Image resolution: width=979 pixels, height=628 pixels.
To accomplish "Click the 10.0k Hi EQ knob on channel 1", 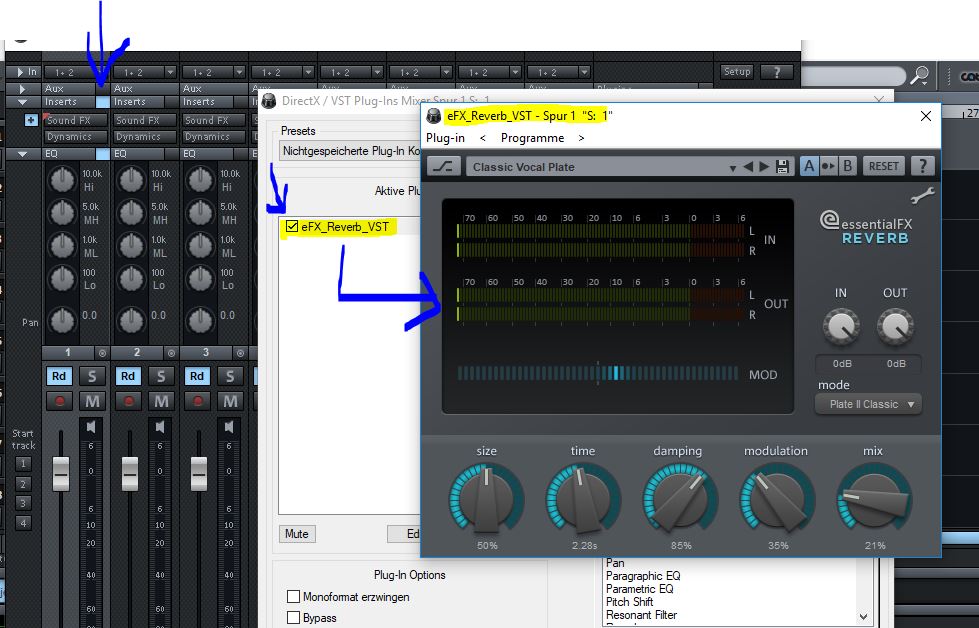I will [62, 180].
